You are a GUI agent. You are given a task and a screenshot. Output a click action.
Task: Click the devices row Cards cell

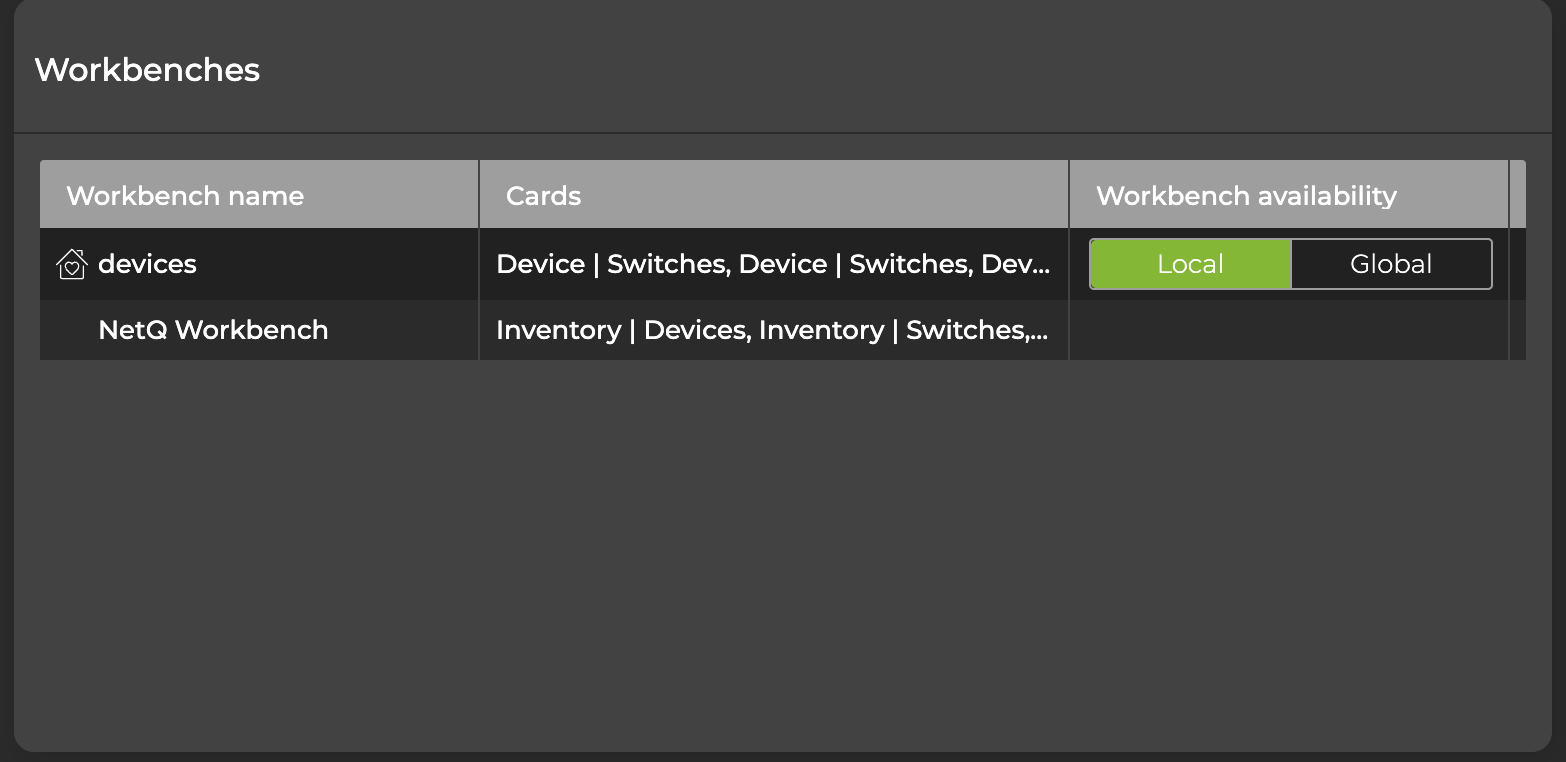pyautogui.click(x=772, y=264)
